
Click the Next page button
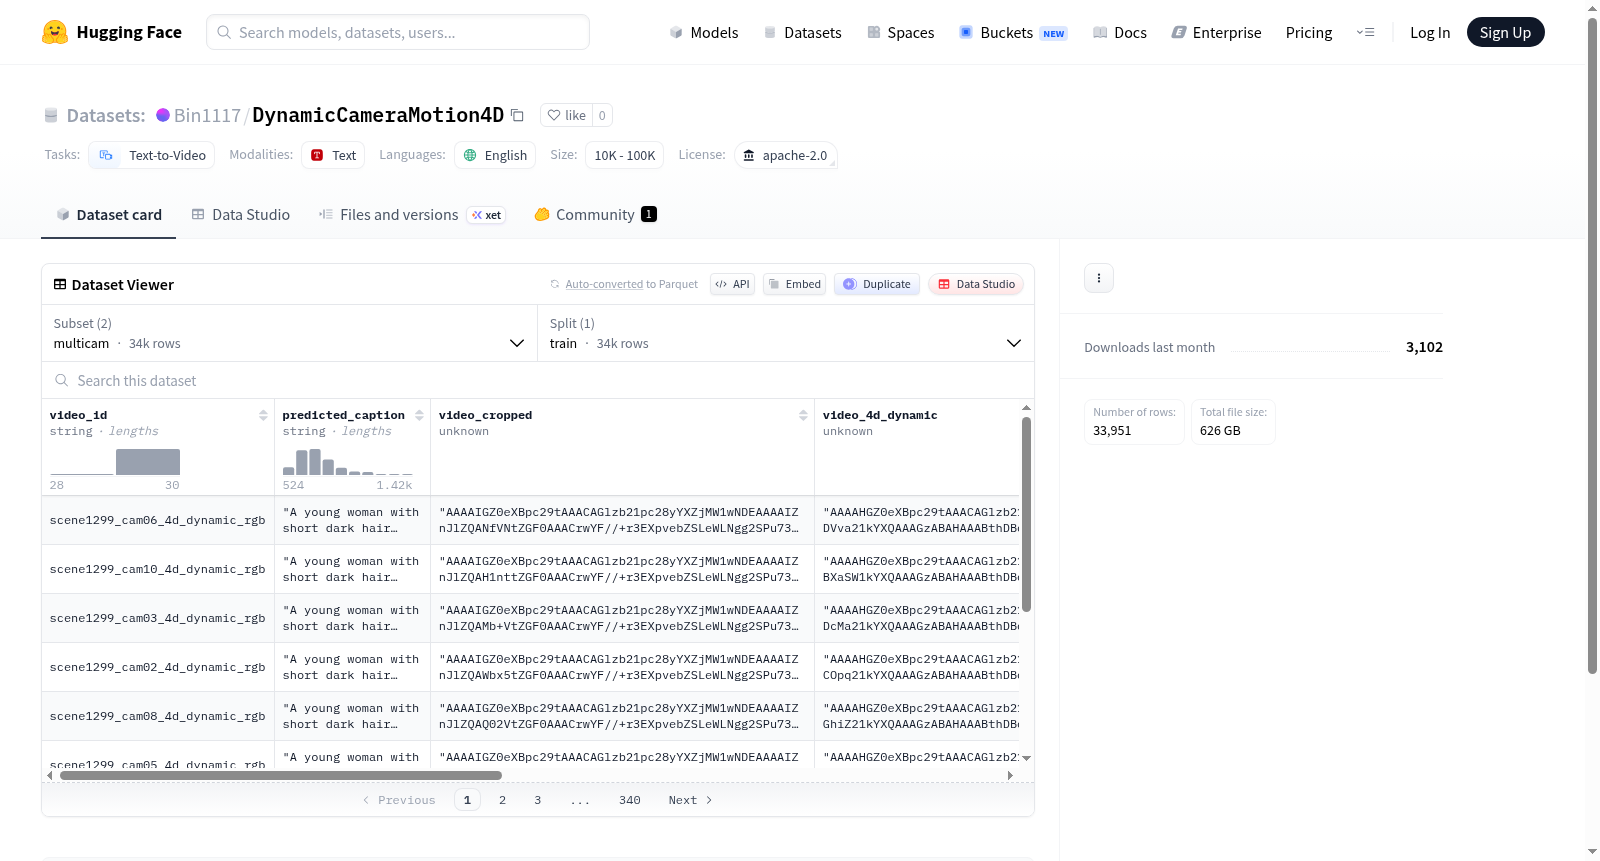690,800
